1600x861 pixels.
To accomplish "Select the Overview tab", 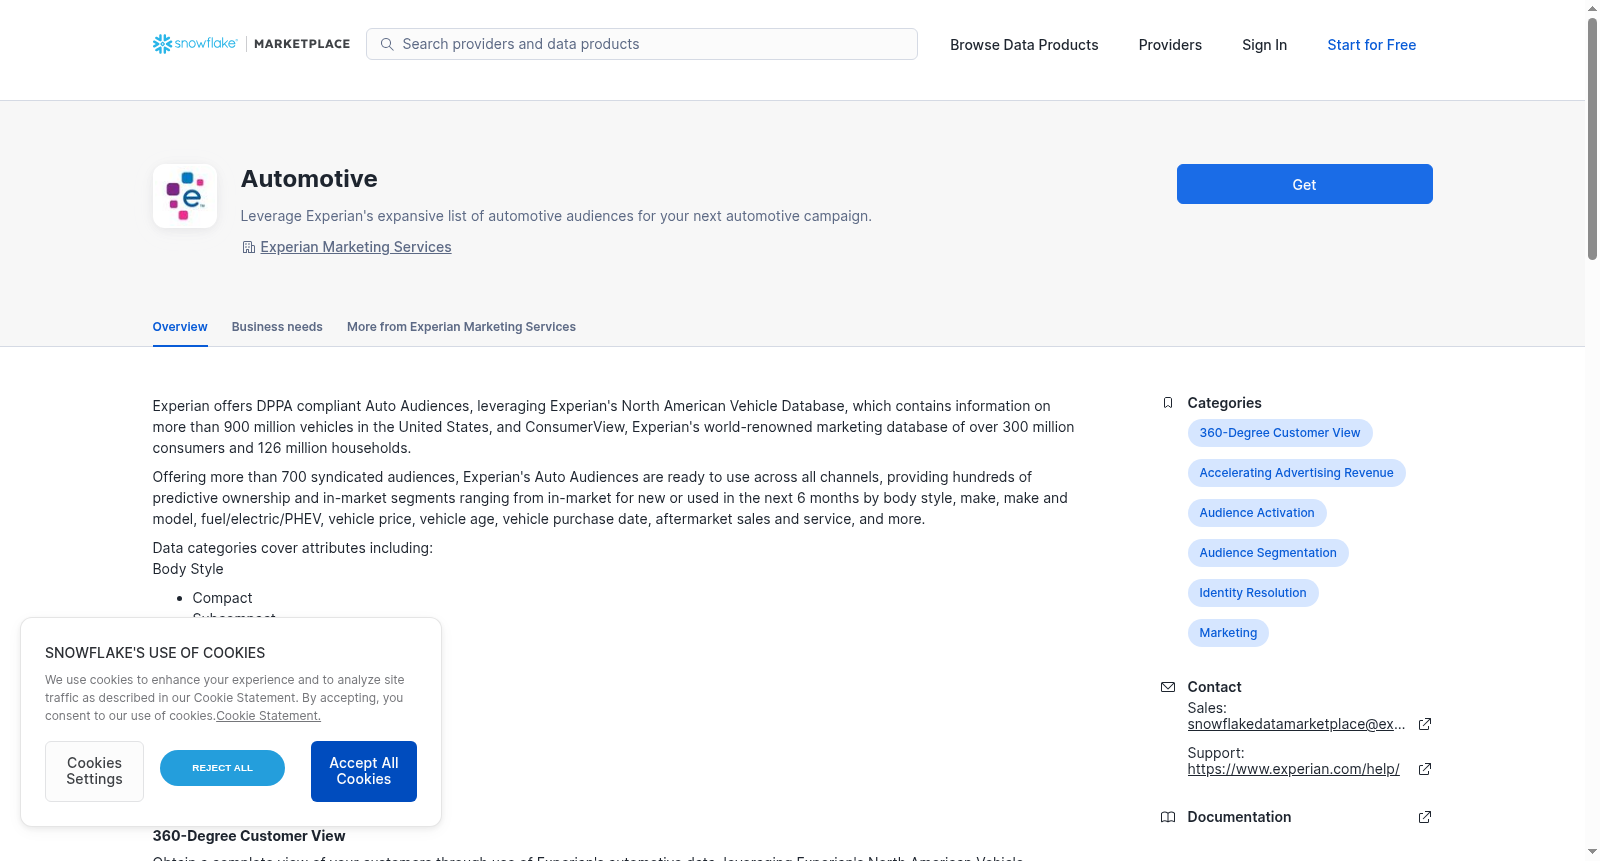I will (180, 327).
